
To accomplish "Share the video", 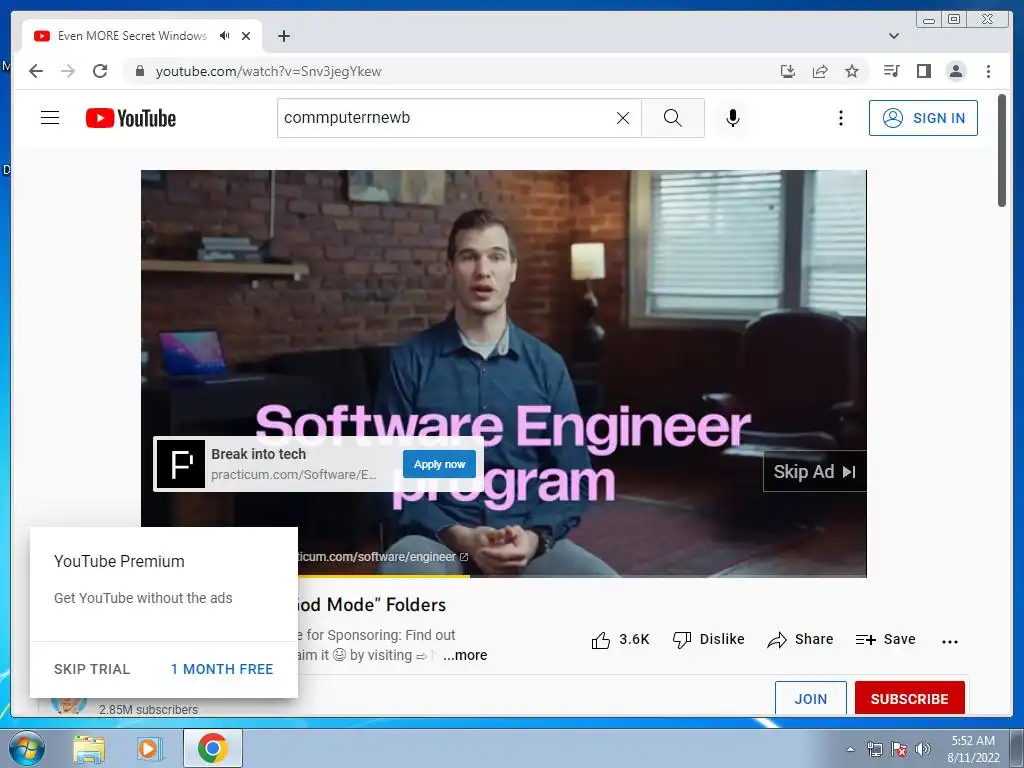I will [801, 640].
